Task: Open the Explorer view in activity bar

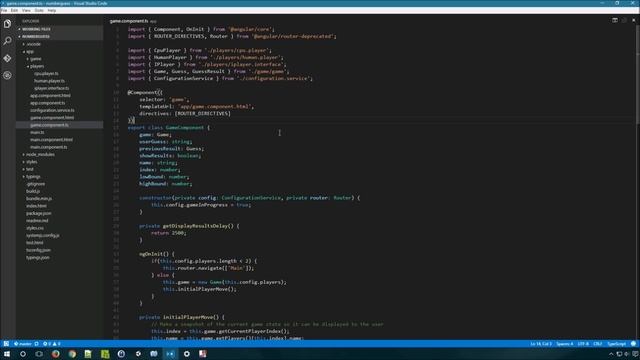Action: [7, 24]
